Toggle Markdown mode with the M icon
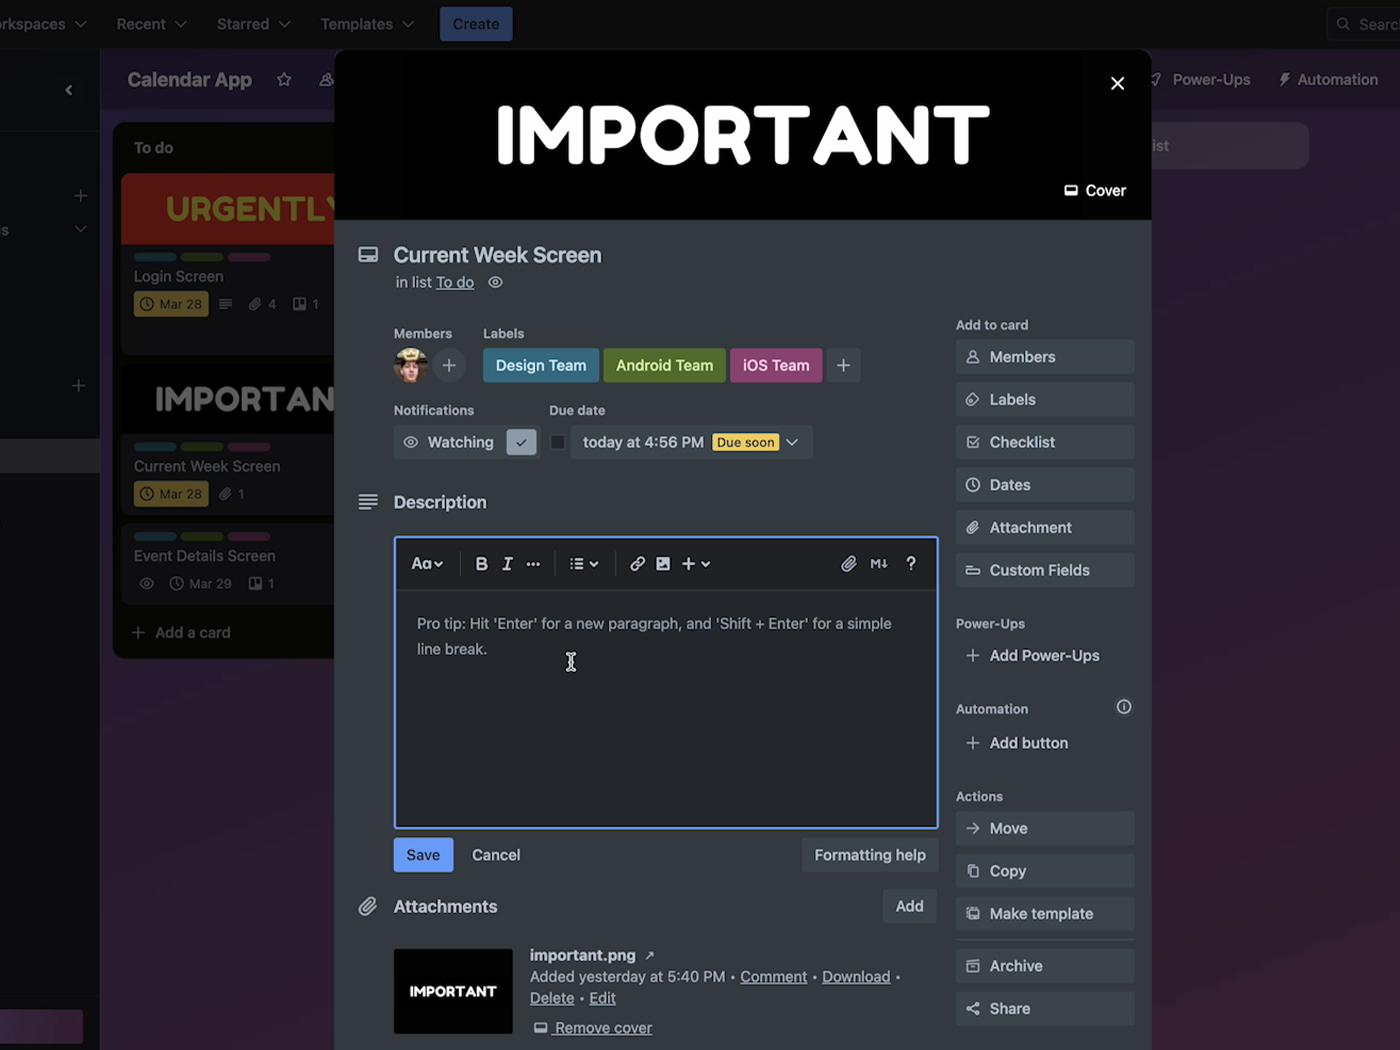1400x1050 pixels. tap(879, 564)
